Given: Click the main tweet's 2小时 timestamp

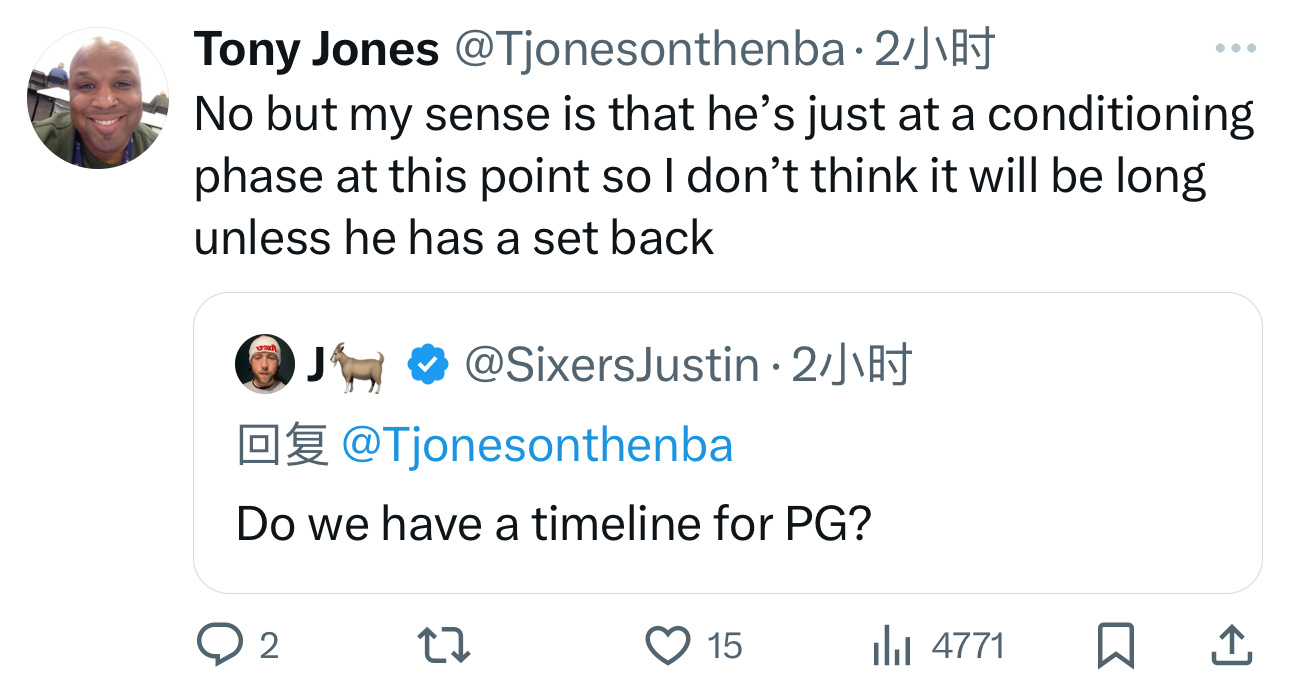Looking at the screenshot, I should tap(935, 49).
